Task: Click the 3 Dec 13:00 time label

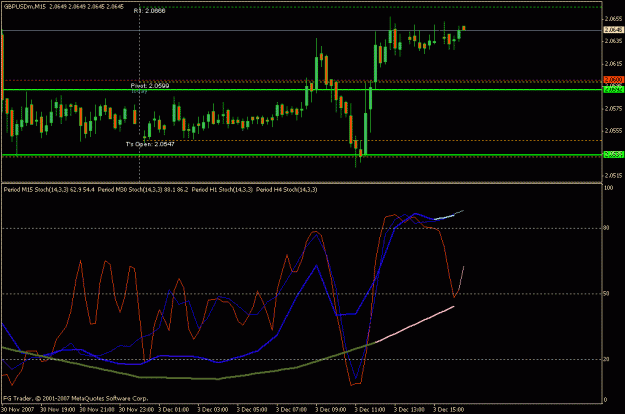Action: (409, 409)
